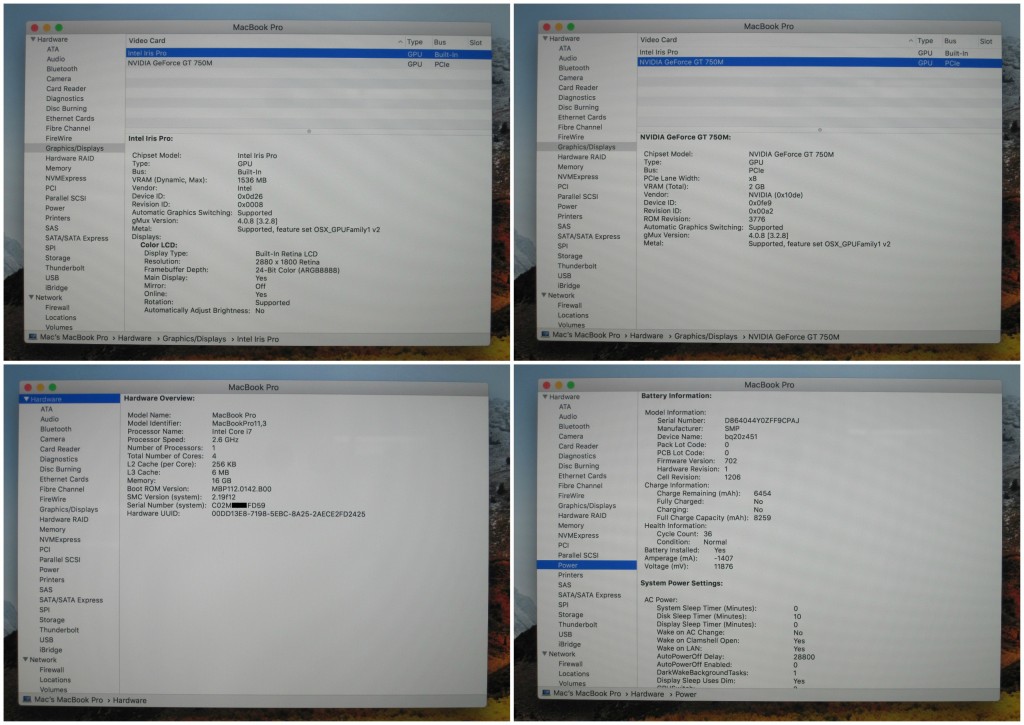
Task: Open Thunderbolt in the Intel Iris Pro window sidebar
Action: tap(65, 268)
